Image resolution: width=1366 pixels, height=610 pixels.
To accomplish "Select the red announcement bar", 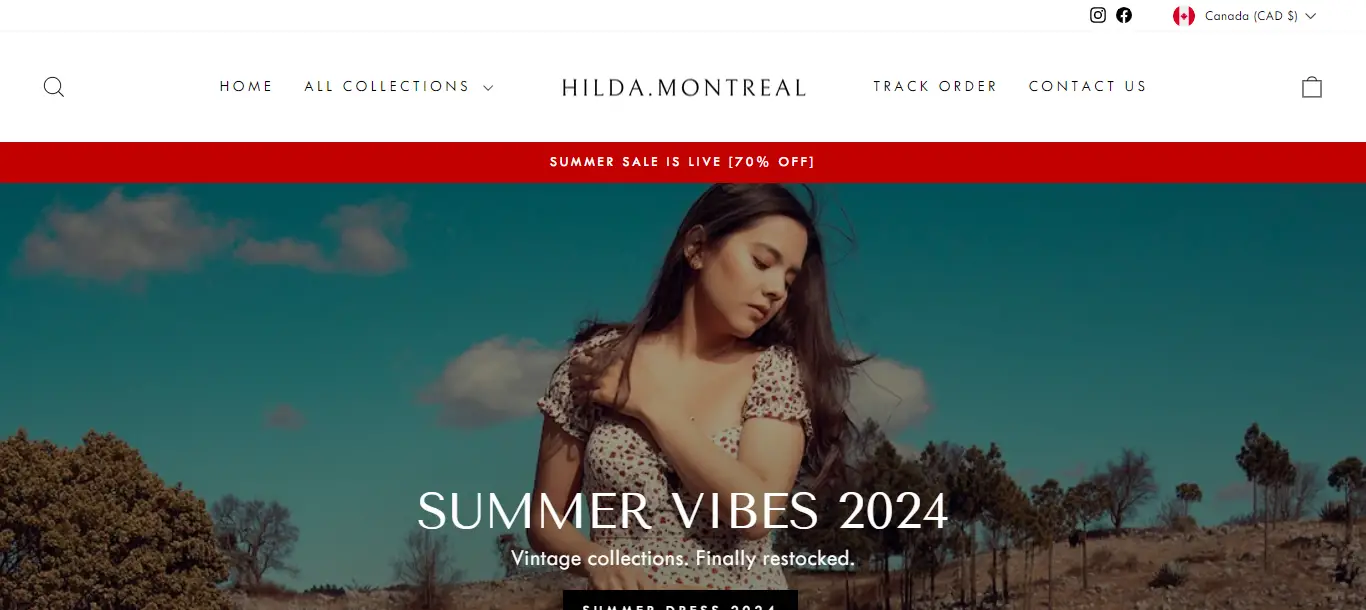I will [x=683, y=162].
